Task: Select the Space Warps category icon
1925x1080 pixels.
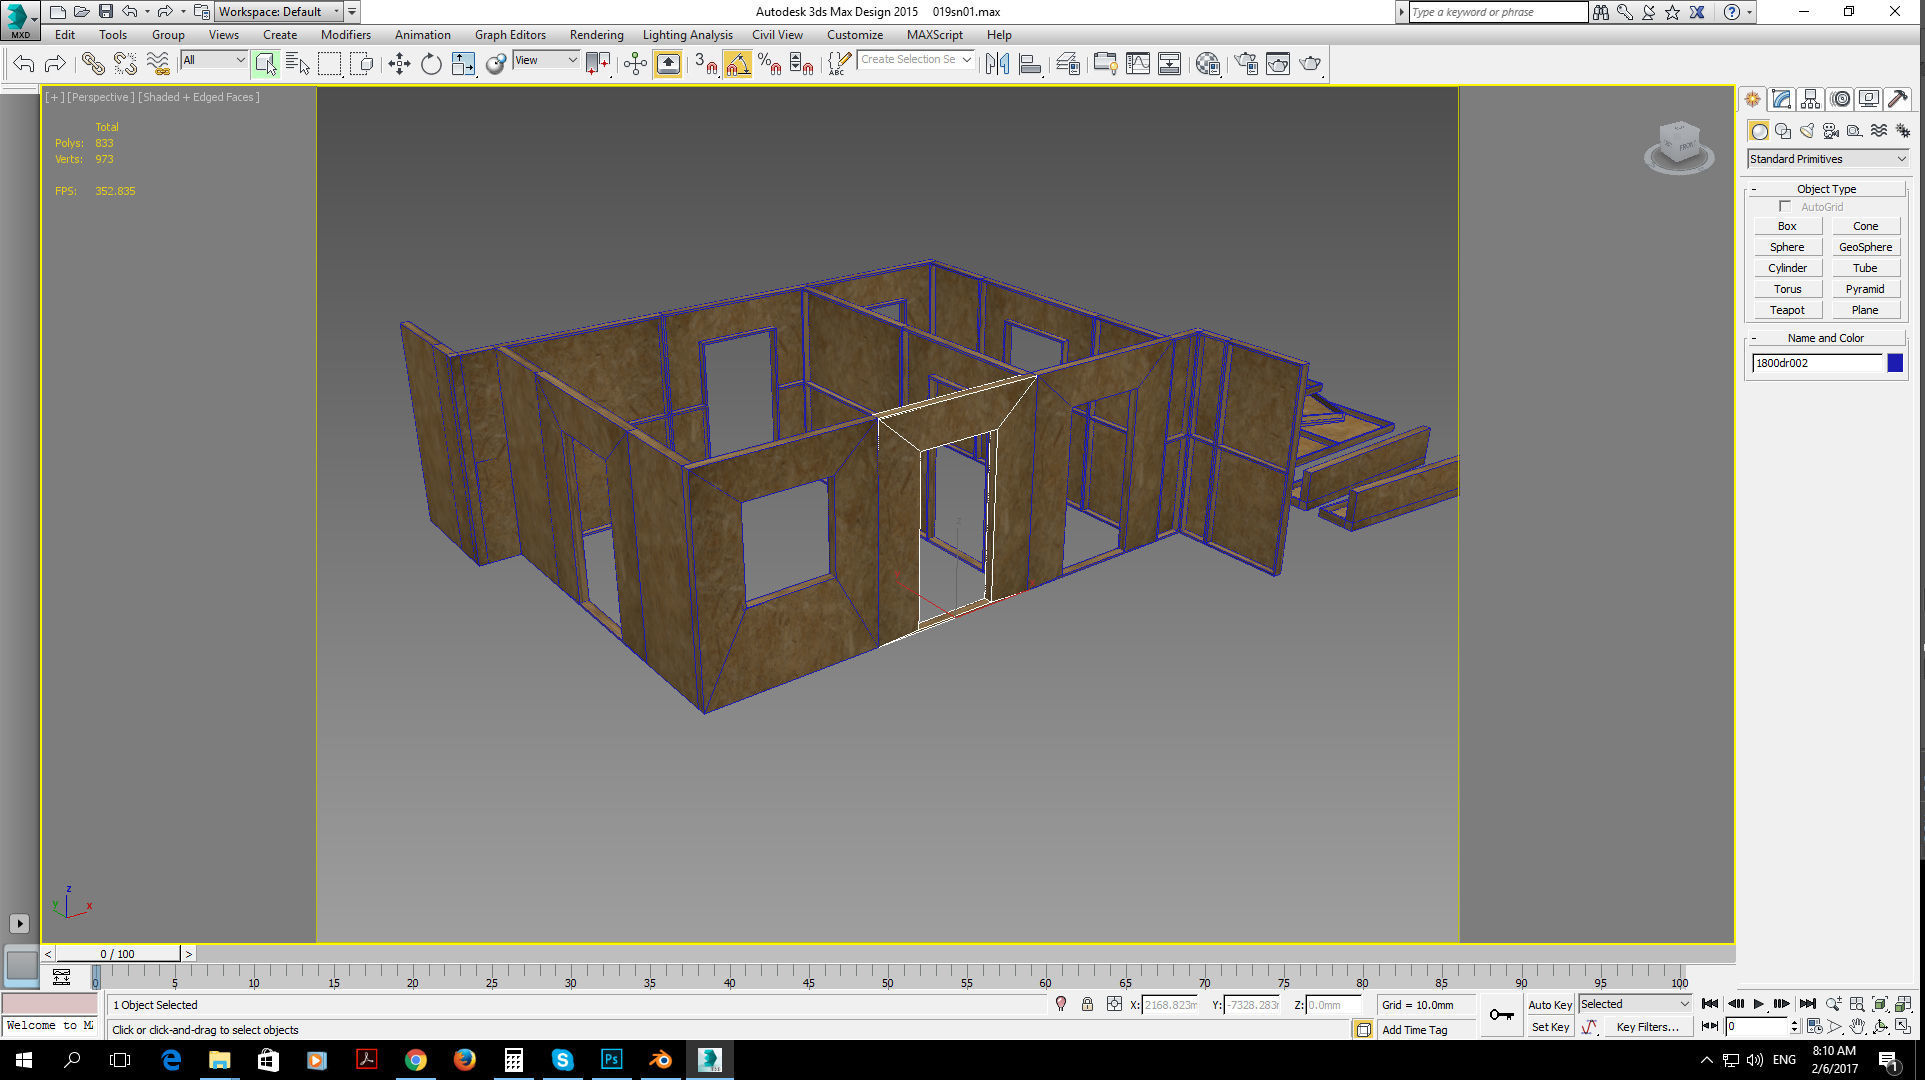Action: point(1878,131)
